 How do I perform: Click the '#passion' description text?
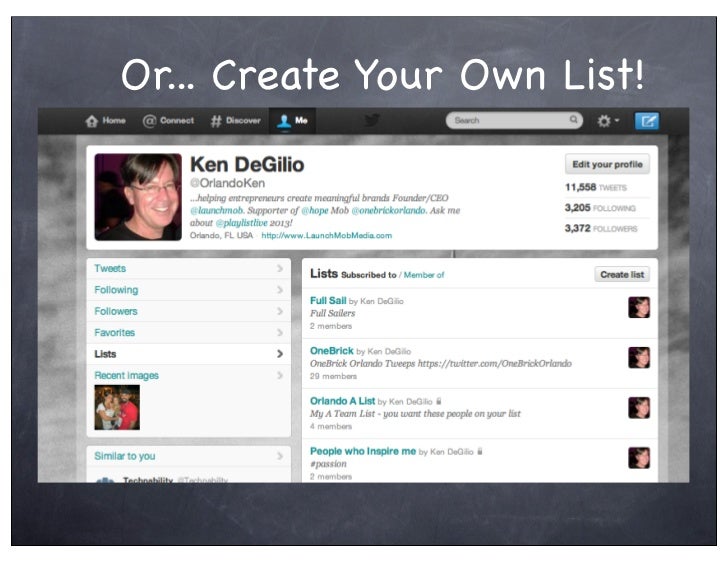(328, 464)
